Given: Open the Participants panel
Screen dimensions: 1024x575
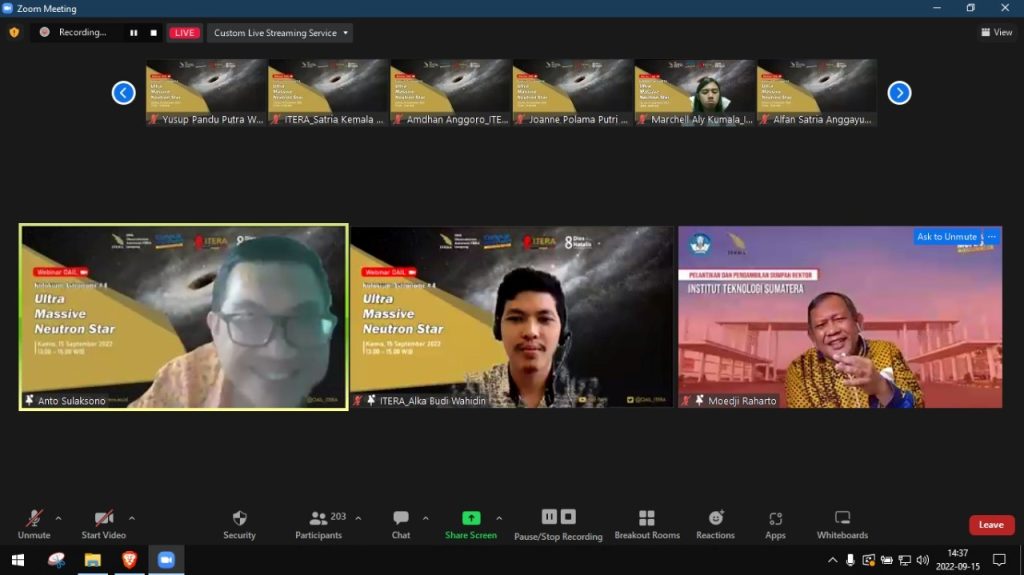Looking at the screenshot, I should pos(319,525).
